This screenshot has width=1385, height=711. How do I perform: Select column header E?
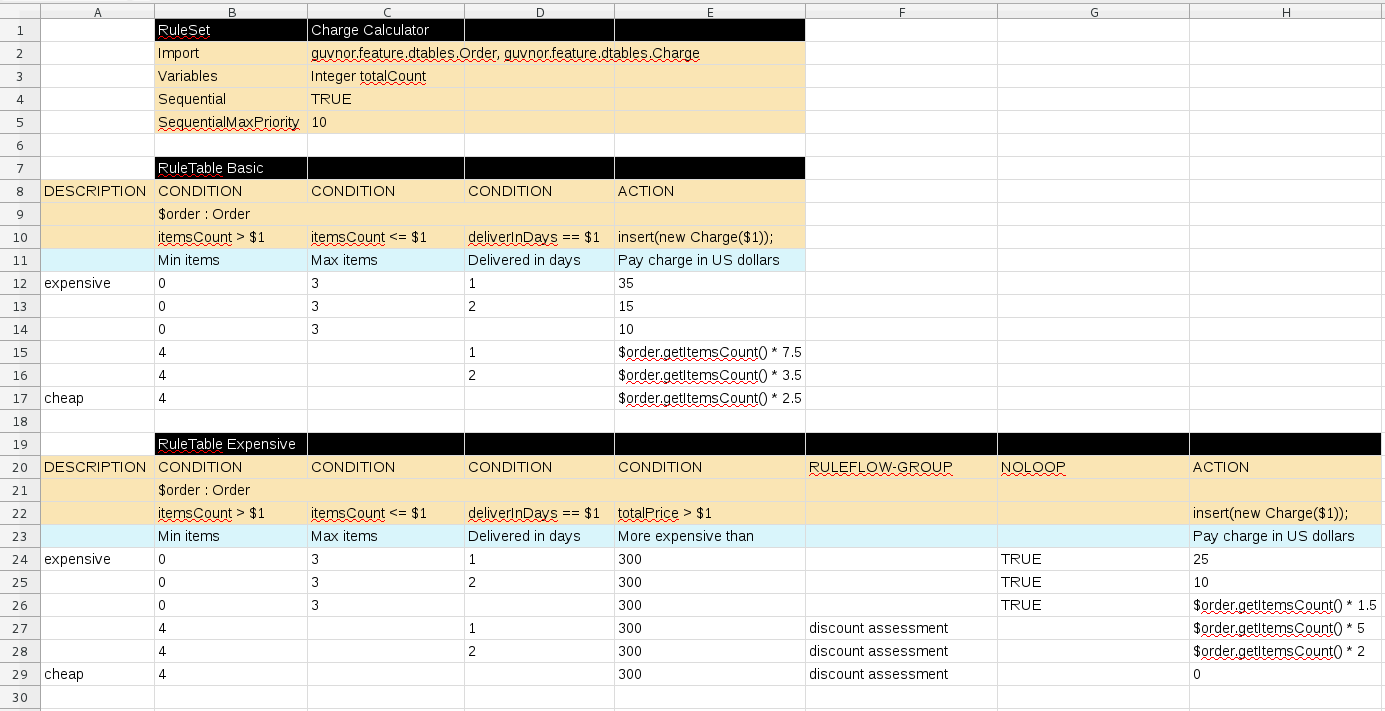click(x=710, y=11)
